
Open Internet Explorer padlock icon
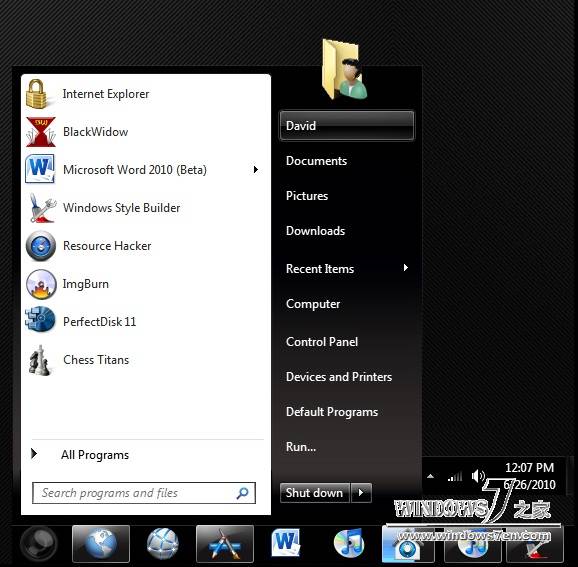pyautogui.click(x=37, y=94)
